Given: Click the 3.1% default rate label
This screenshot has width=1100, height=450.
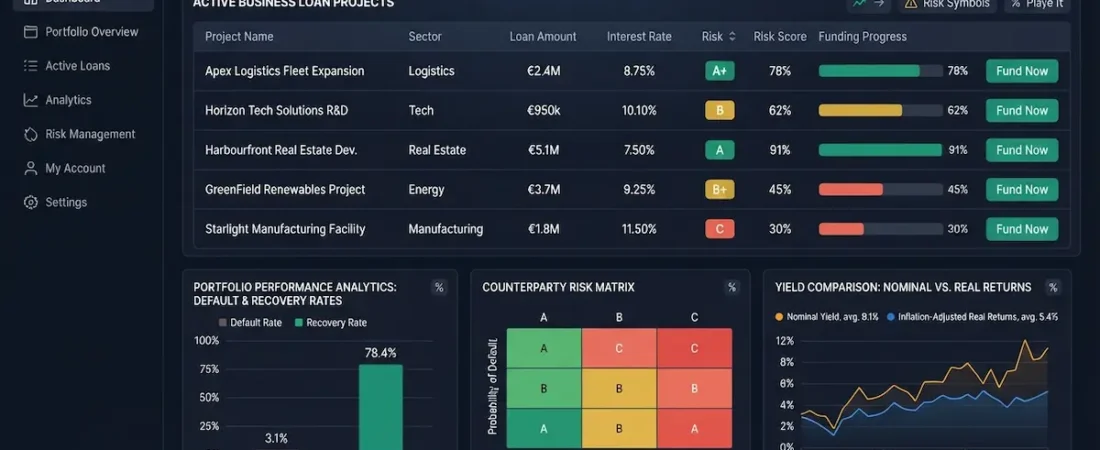Looking at the screenshot, I should [276, 439].
